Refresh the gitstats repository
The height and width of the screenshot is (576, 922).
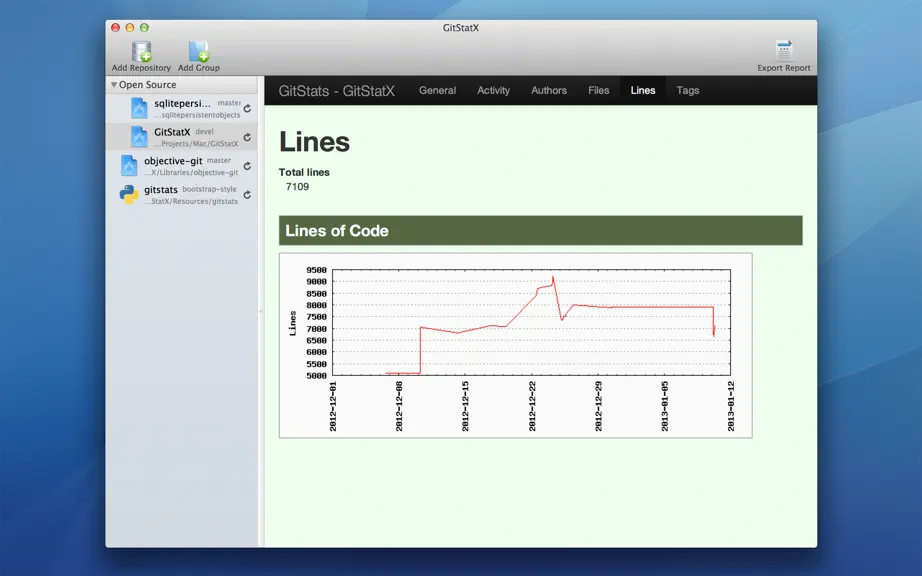(x=248, y=195)
